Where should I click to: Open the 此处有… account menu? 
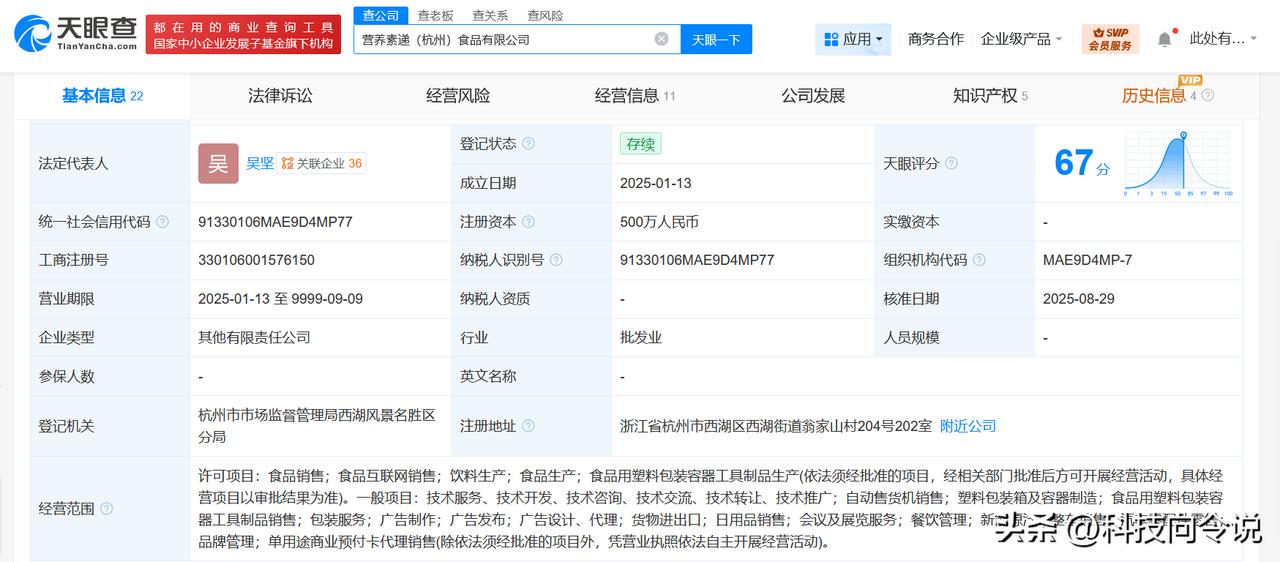(1225, 39)
